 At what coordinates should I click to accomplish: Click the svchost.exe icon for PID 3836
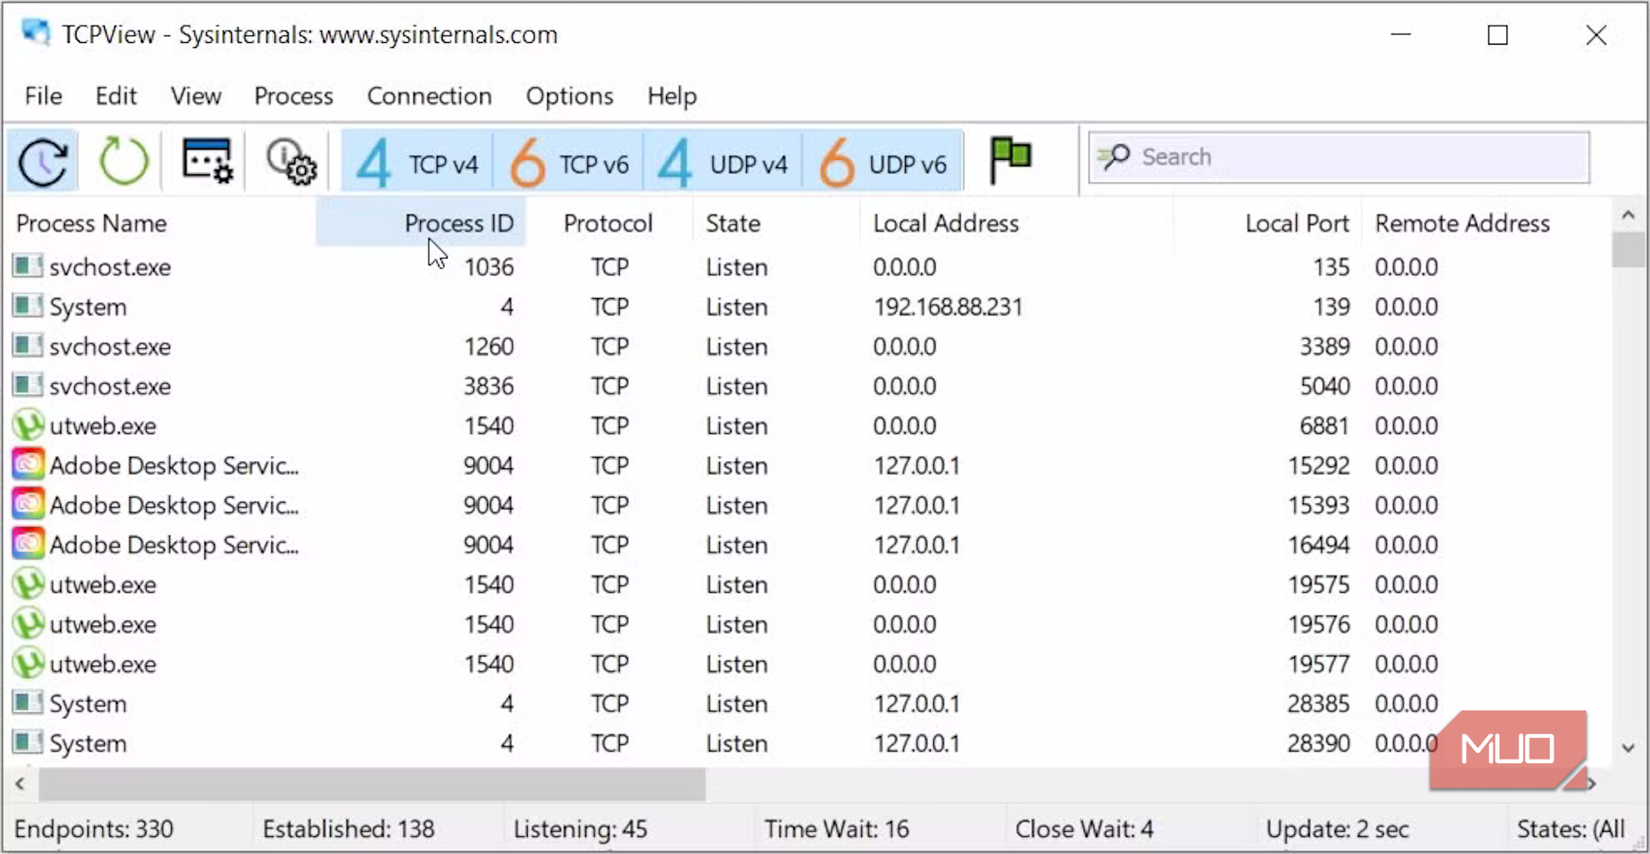tap(27, 385)
